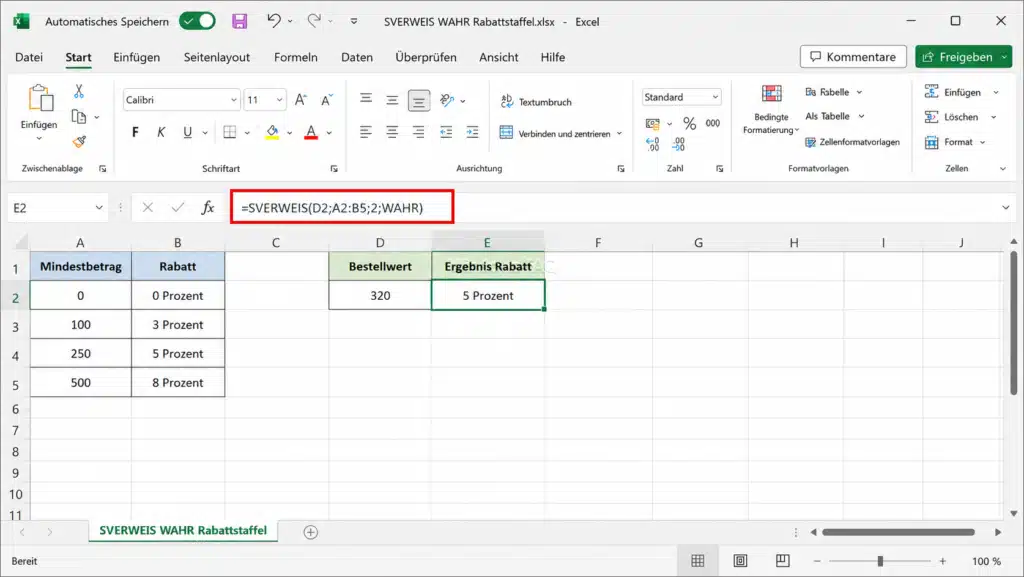Switch to the Einfügen ribbon tab
The height and width of the screenshot is (577, 1024).
pyautogui.click(x=136, y=57)
